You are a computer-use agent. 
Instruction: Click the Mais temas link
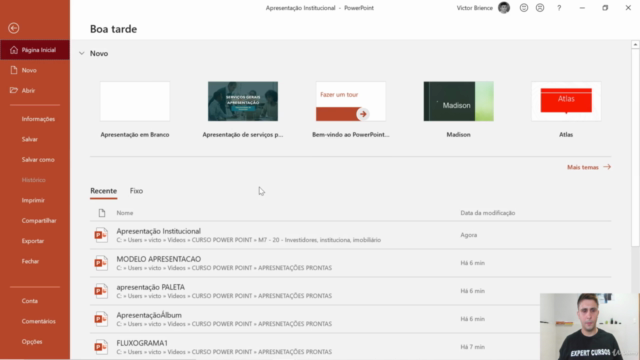coord(583,167)
